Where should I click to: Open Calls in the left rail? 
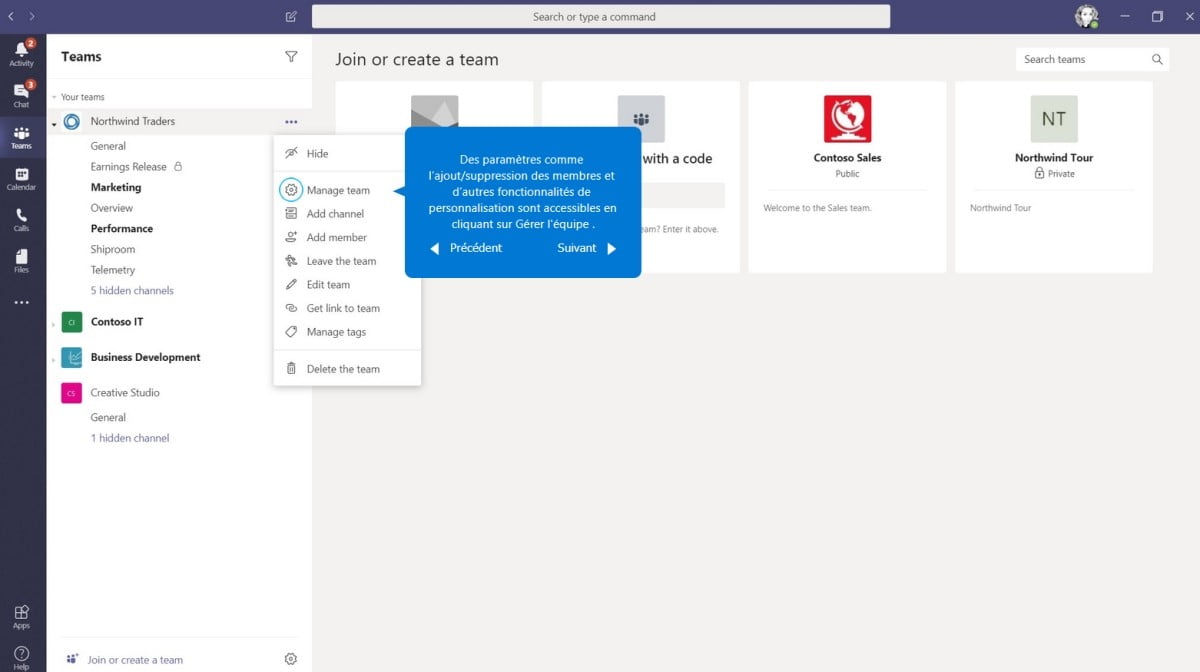pos(21,220)
